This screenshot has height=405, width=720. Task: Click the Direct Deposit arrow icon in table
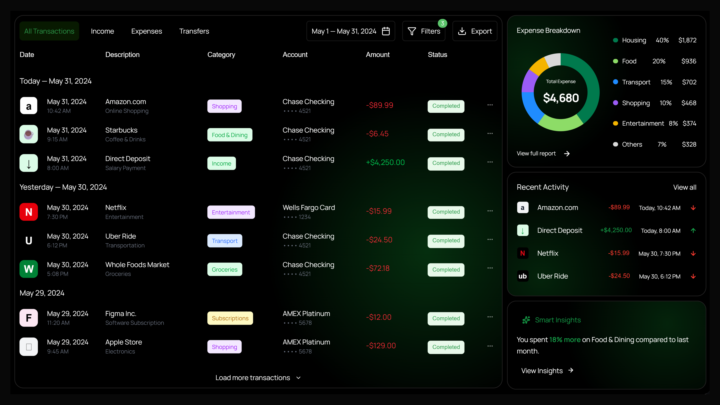coord(28,163)
